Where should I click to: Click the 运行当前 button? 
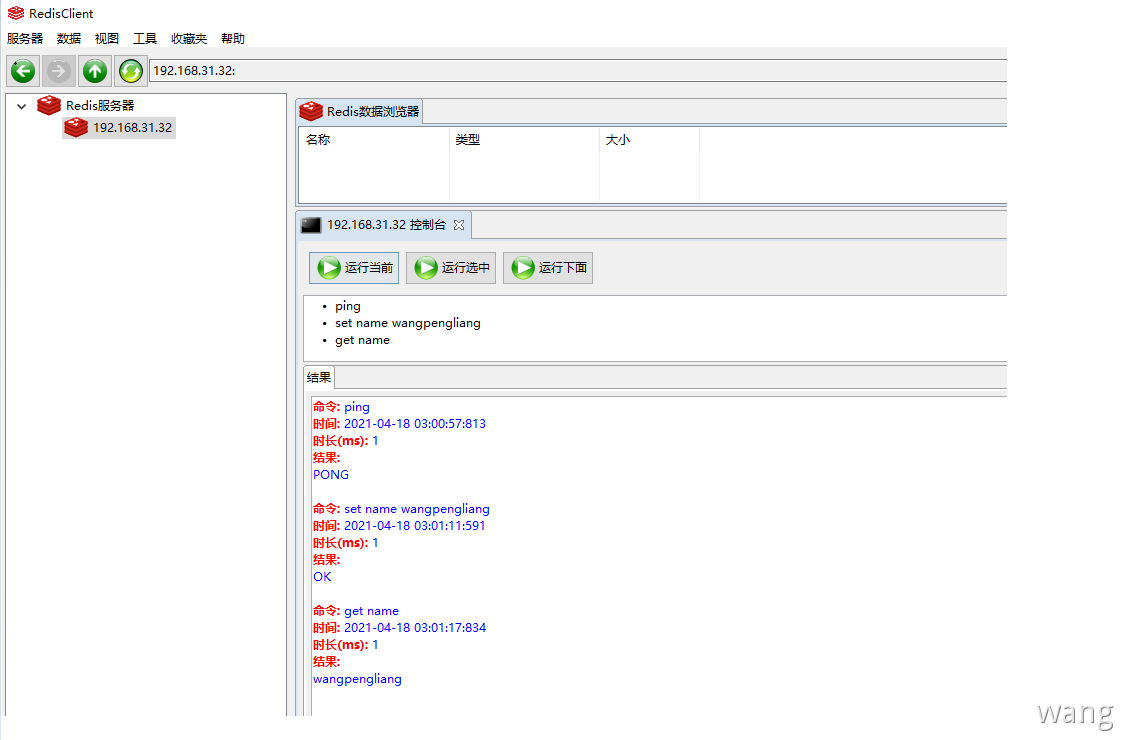(355, 268)
